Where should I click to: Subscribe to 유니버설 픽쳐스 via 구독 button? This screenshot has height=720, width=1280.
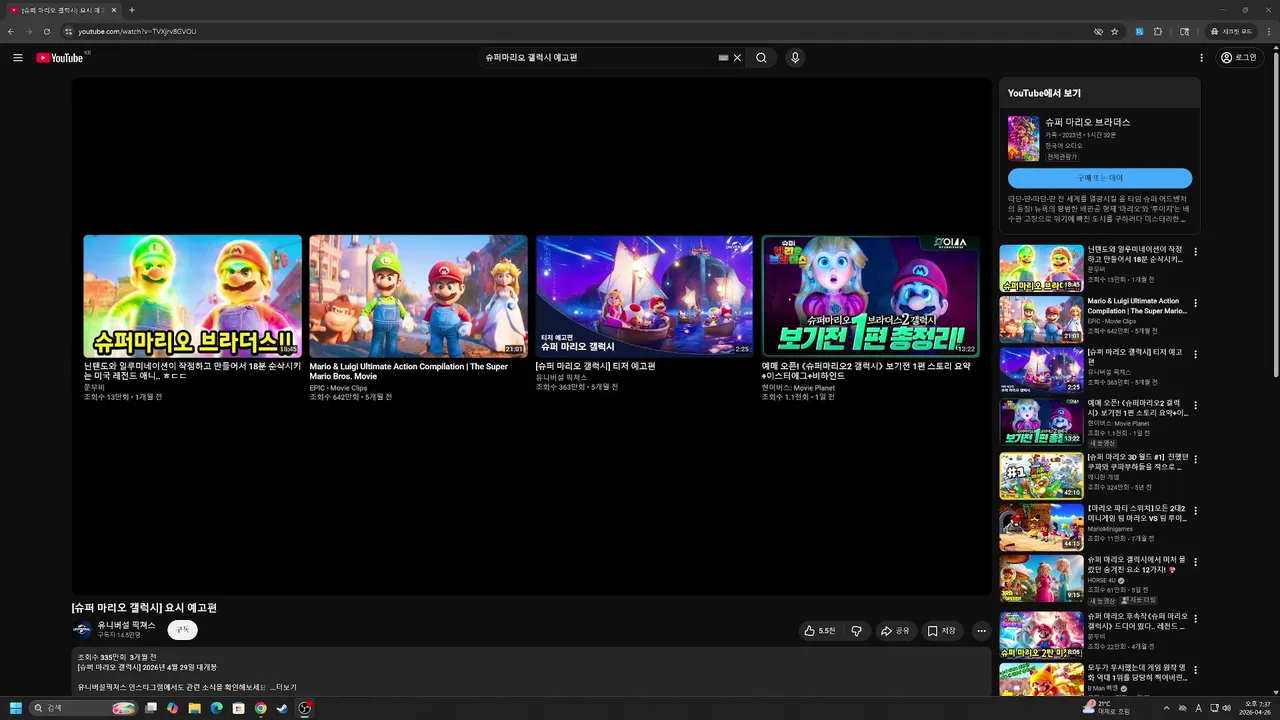click(x=183, y=630)
